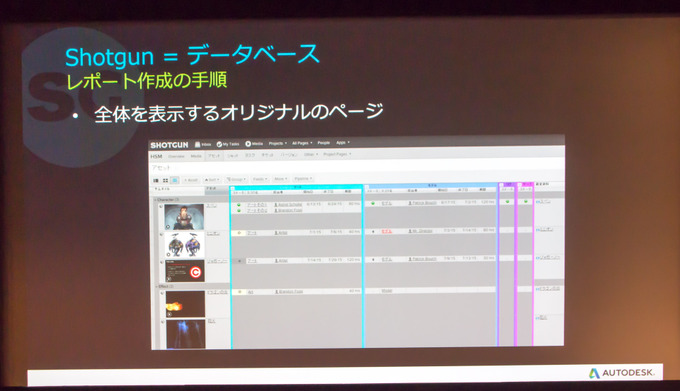Click the Mr. Director assignee link

(x=421, y=231)
